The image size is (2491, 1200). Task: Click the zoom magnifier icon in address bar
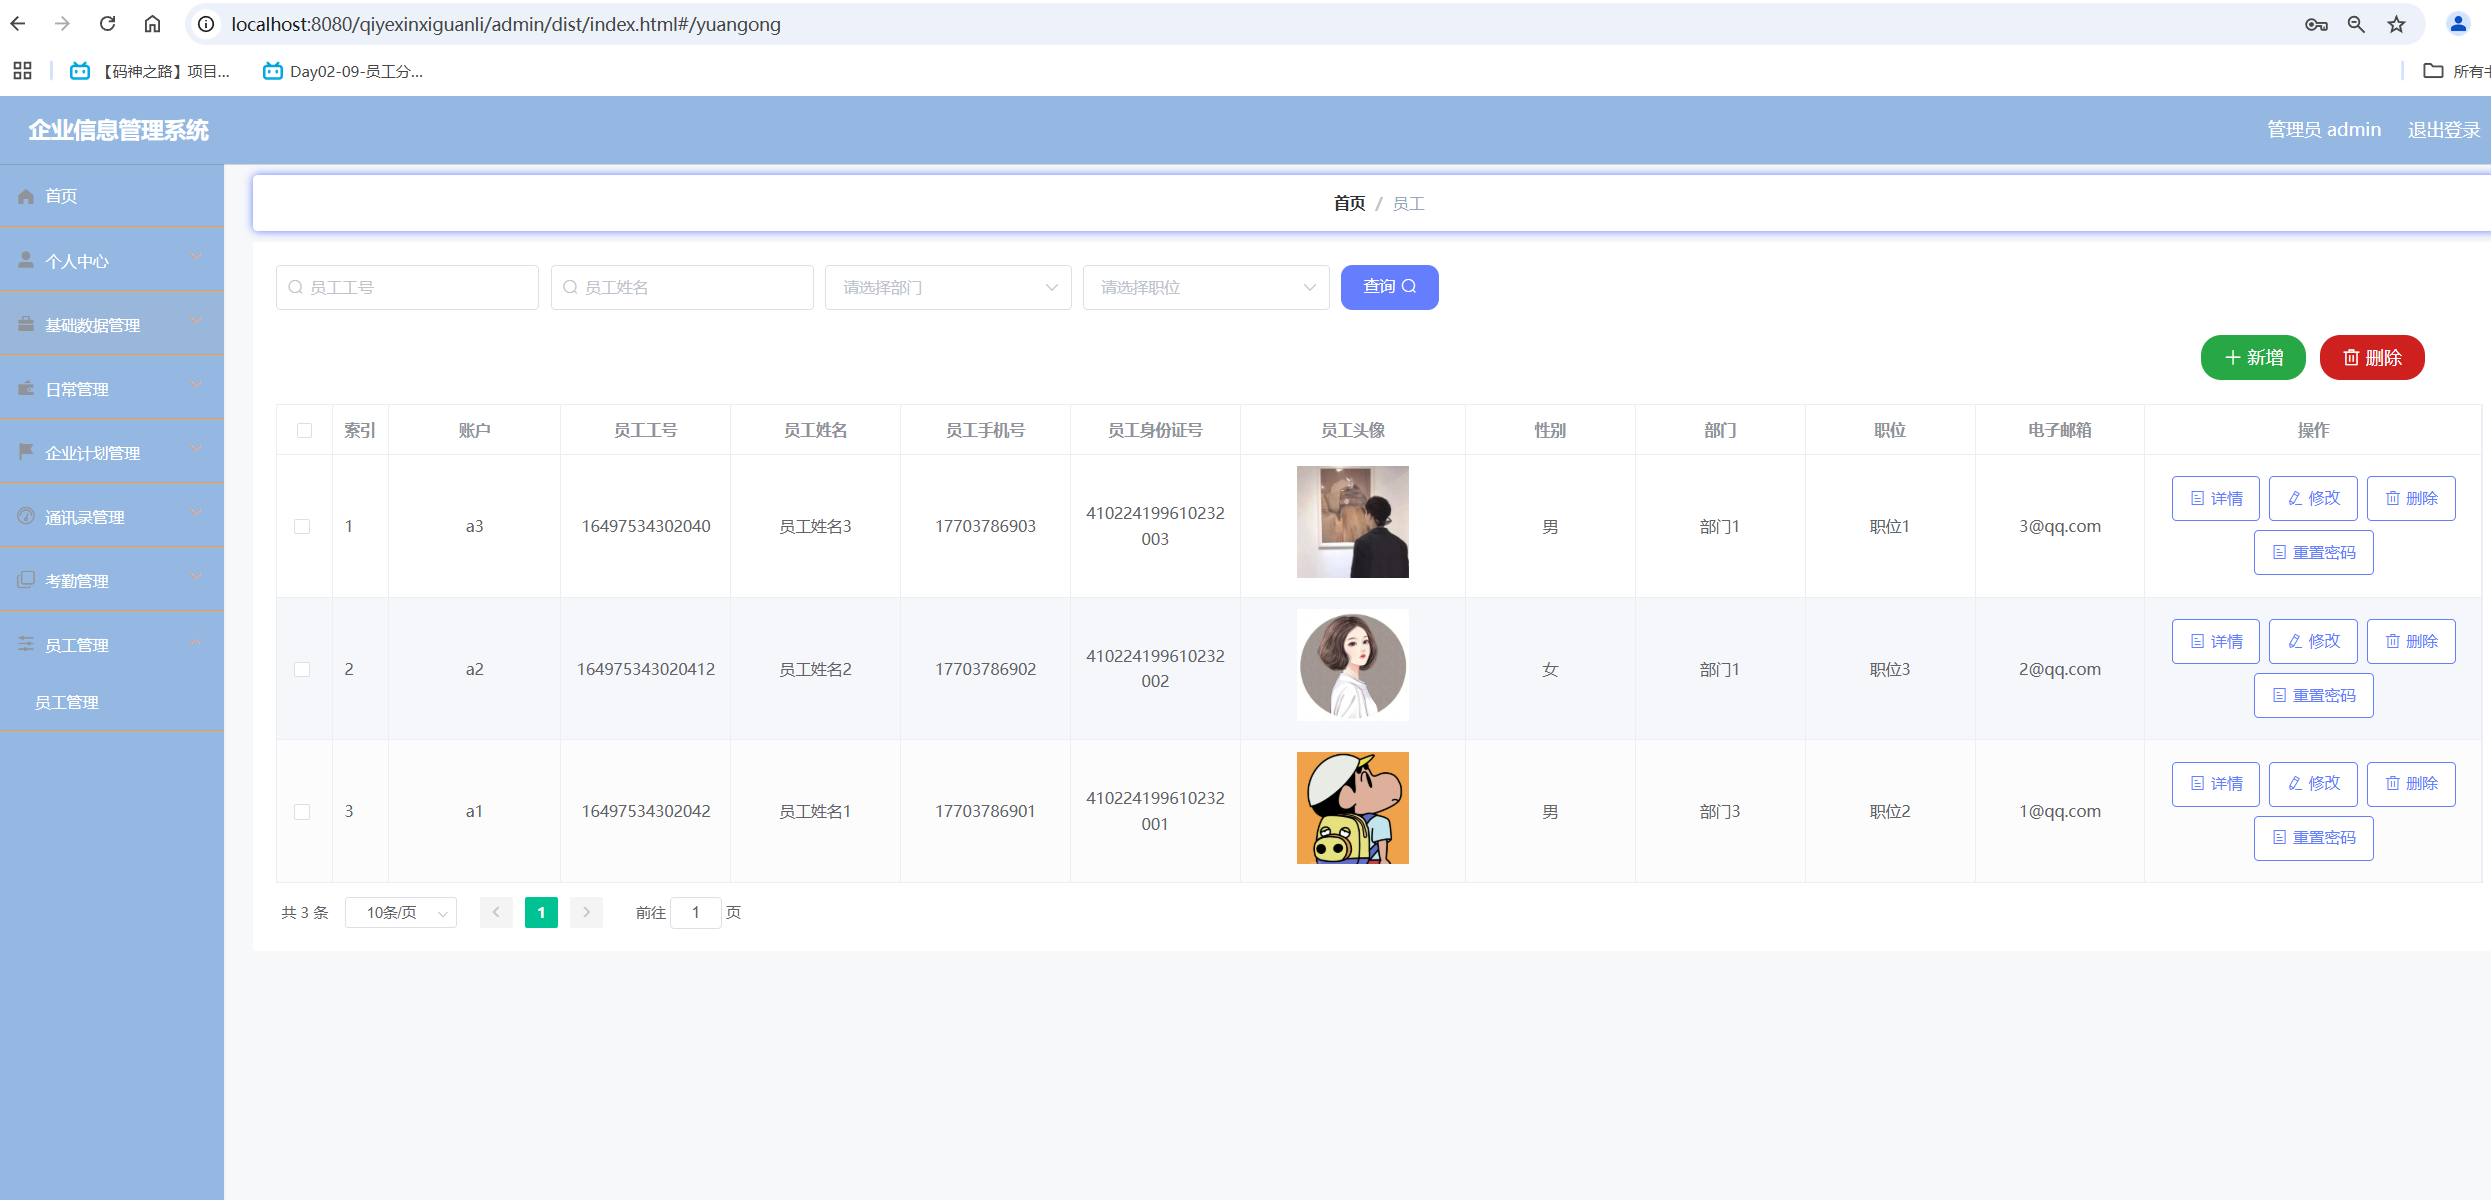[x=2356, y=24]
